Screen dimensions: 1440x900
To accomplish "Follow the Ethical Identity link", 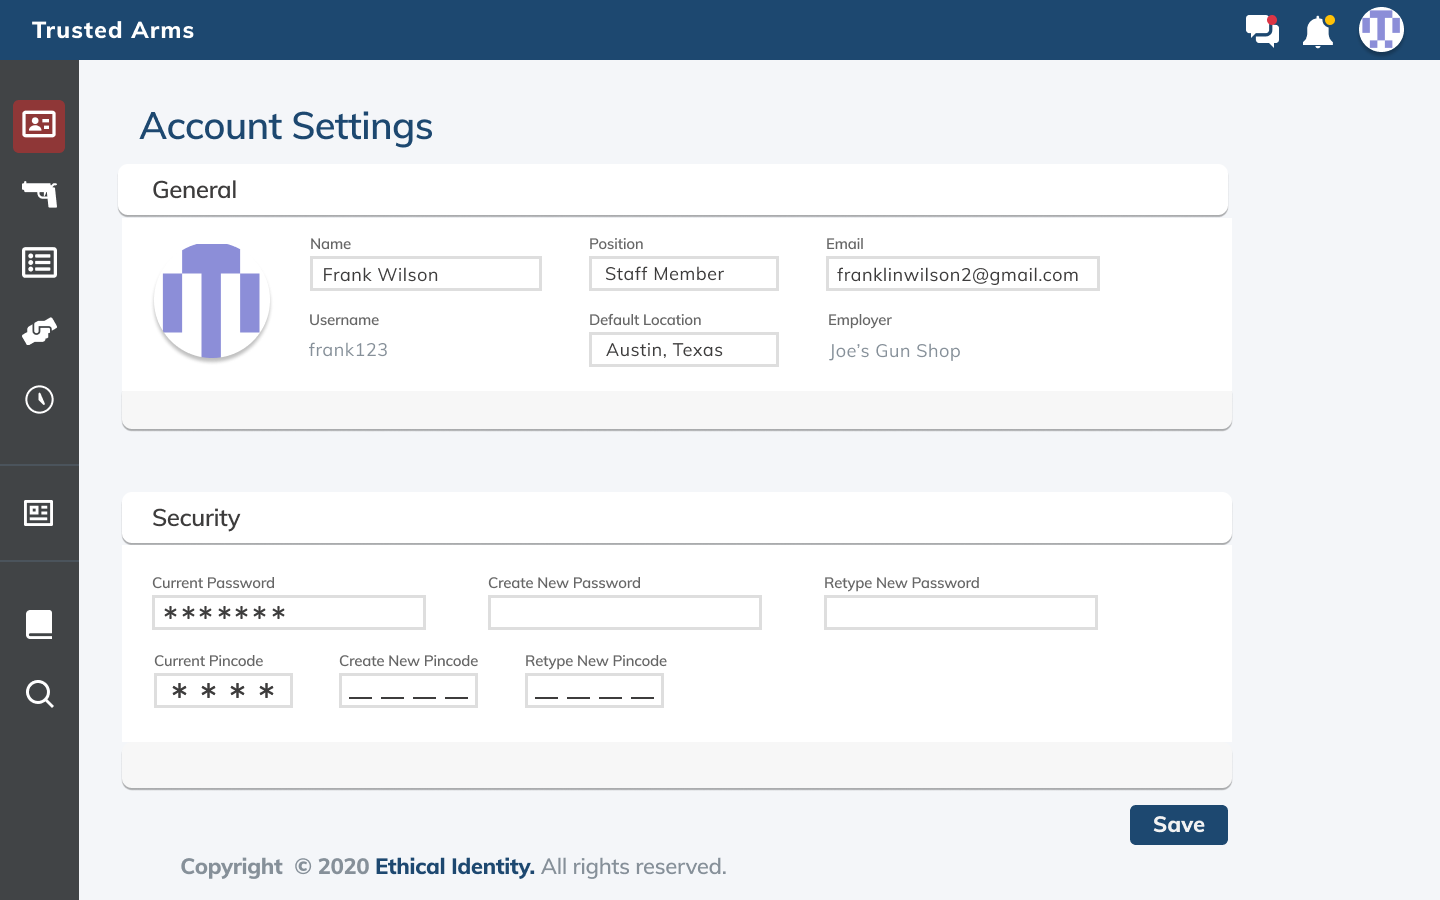I will tap(455, 867).
